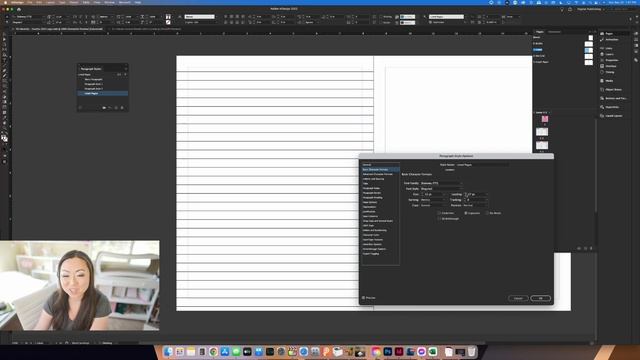This screenshot has width=640, height=360.
Task: Switch to the Pages tab in panel
Action: (540, 32)
